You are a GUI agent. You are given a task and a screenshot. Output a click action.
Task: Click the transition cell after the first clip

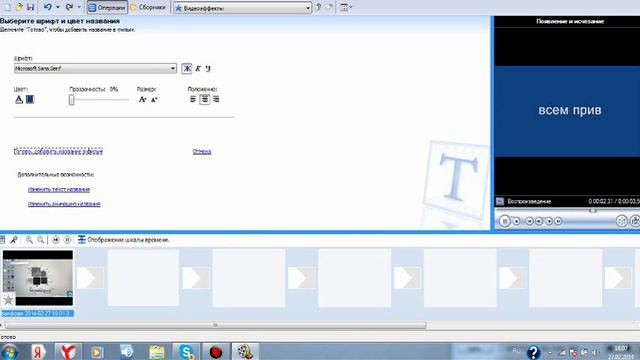coord(90,278)
